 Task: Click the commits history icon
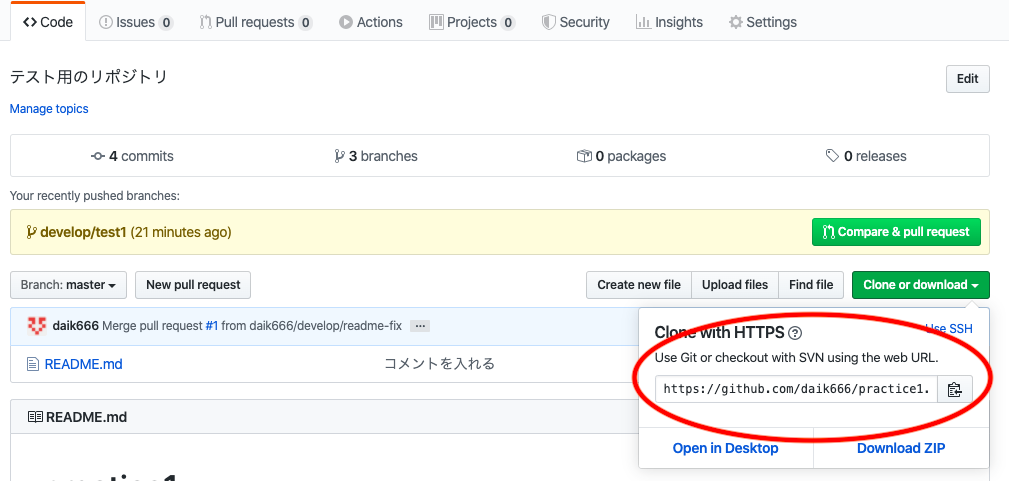pos(98,156)
